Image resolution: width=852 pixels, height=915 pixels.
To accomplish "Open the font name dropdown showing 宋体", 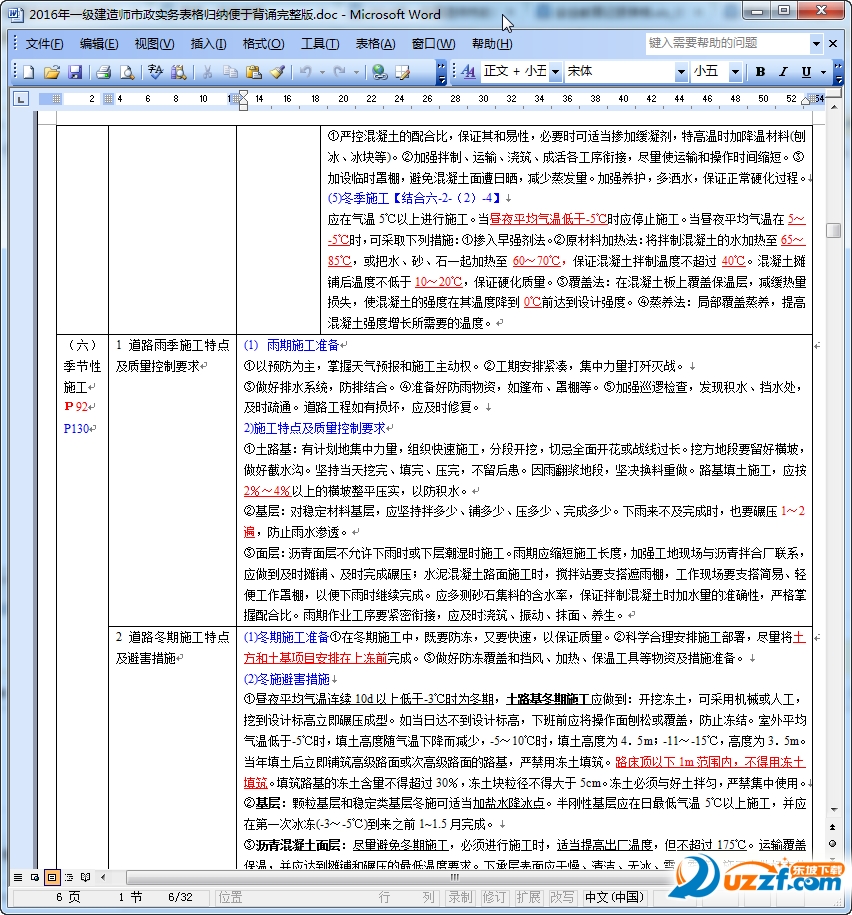I will pyautogui.click(x=681, y=72).
